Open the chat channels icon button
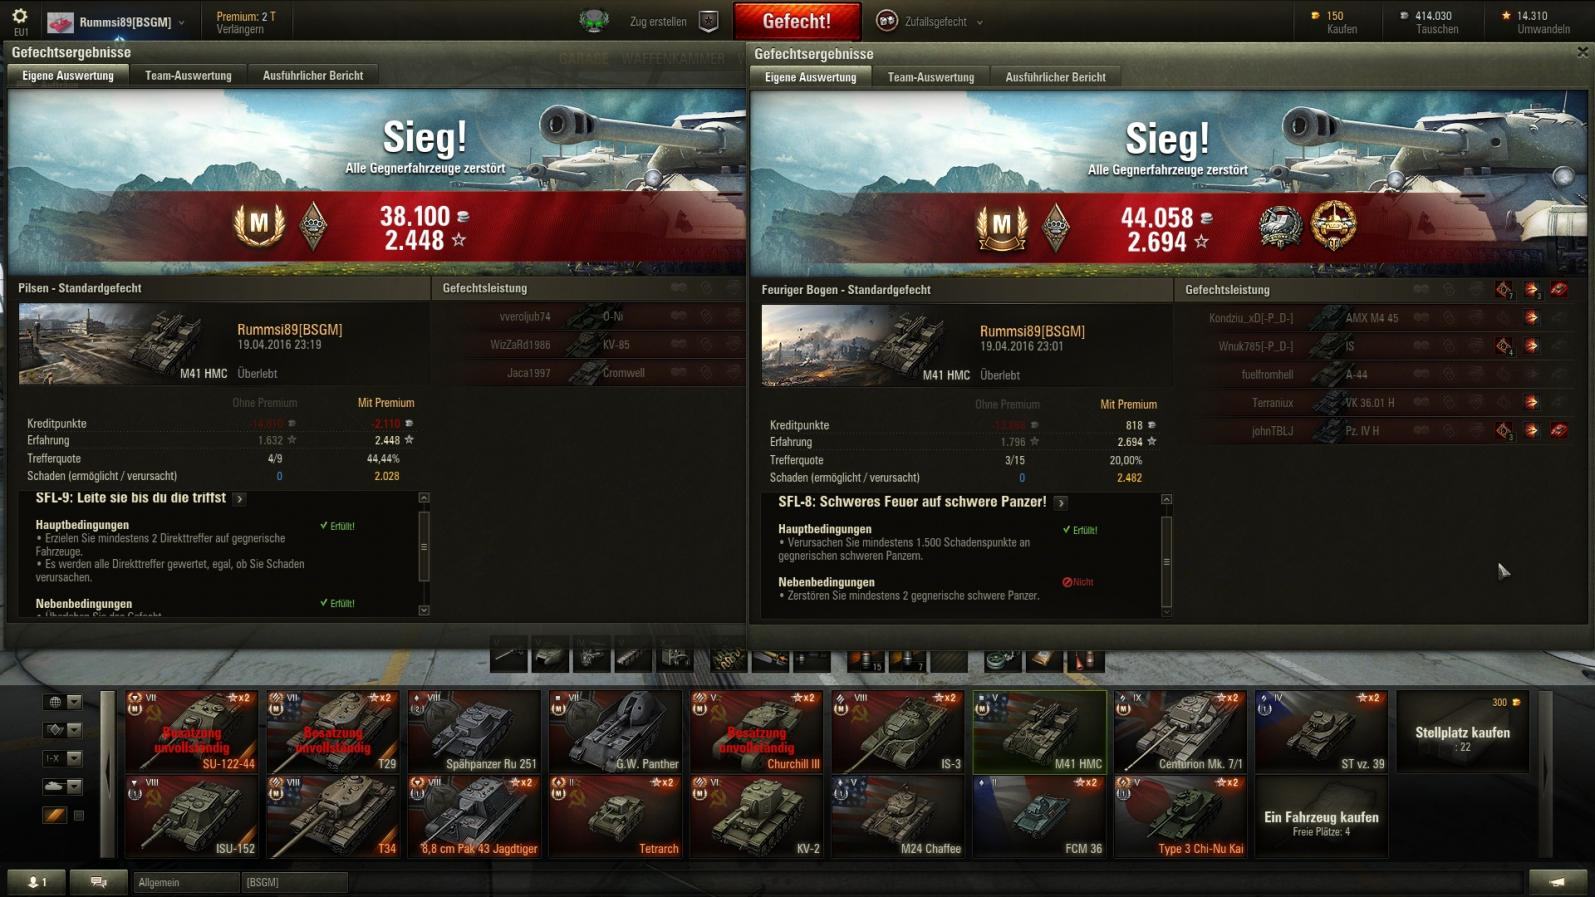 pos(99,882)
